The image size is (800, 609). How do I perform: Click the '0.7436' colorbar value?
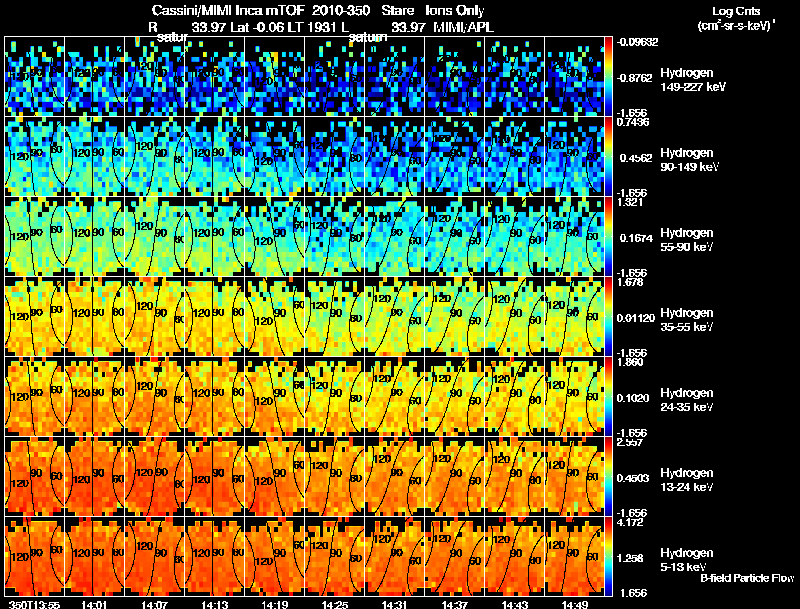[x=633, y=122]
